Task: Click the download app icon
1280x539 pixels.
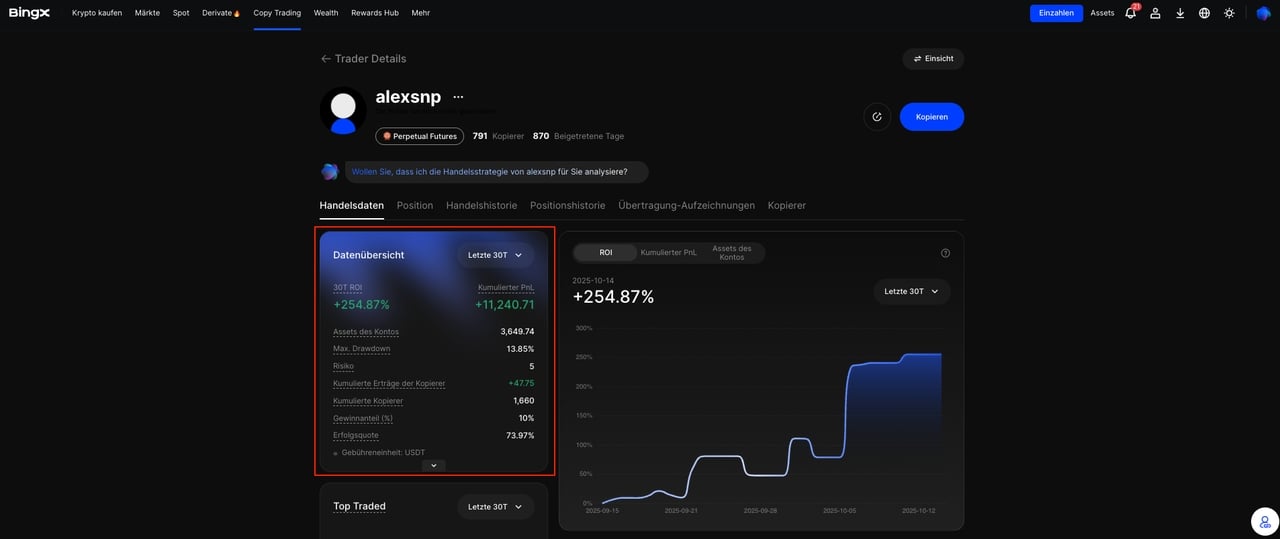Action: [1180, 13]
